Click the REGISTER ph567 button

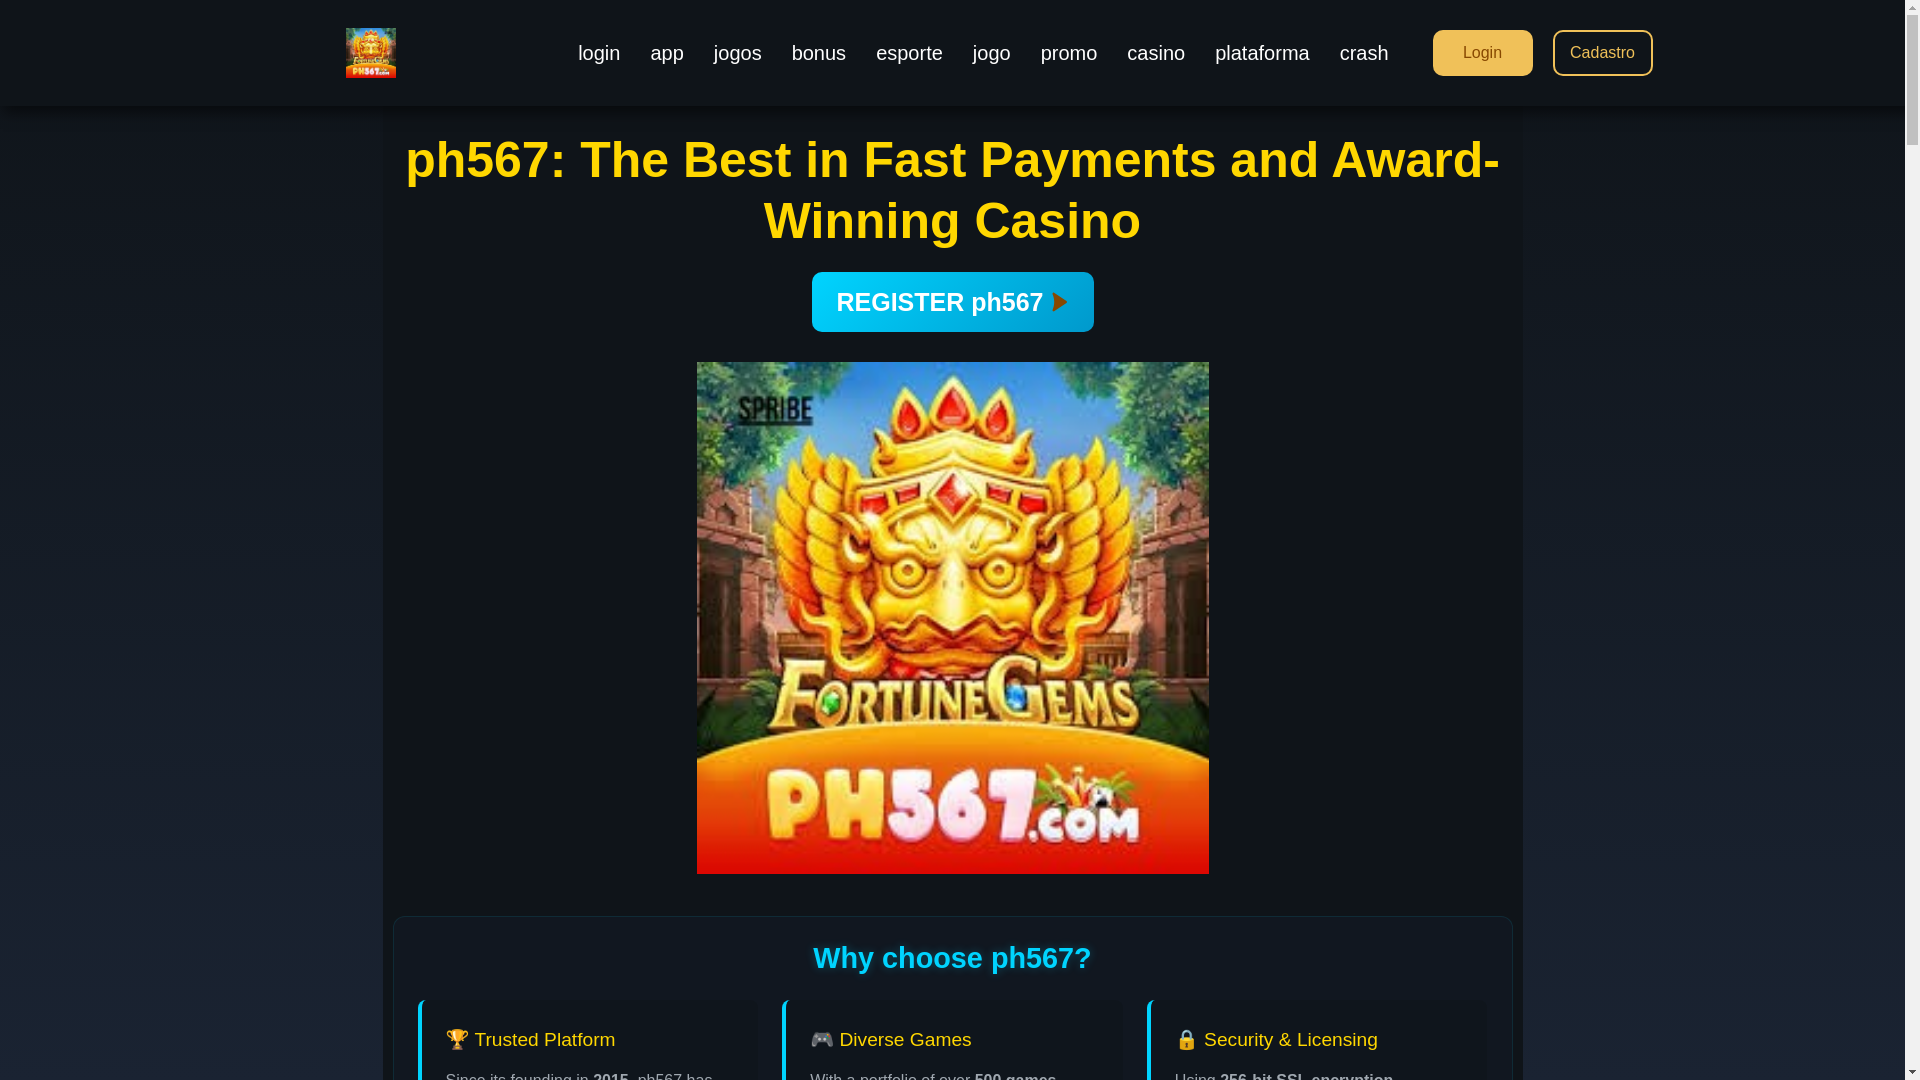tap(952, 302)
